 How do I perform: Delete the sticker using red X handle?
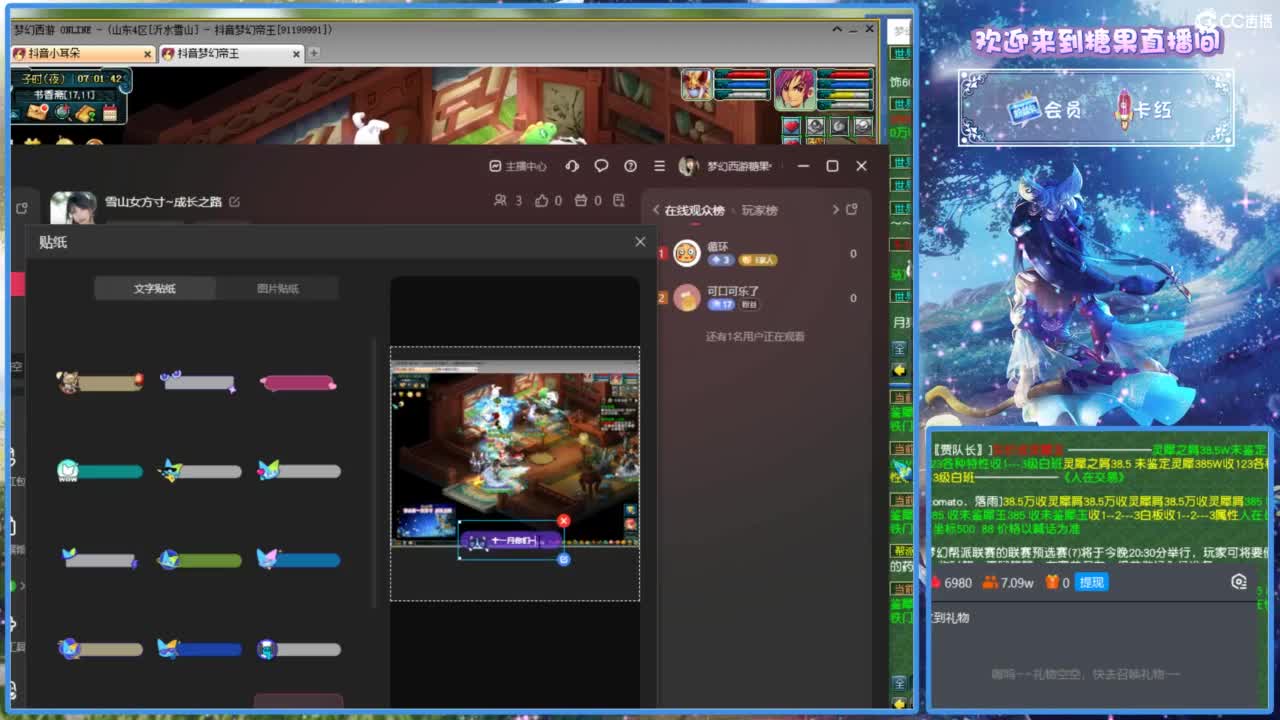564,521
